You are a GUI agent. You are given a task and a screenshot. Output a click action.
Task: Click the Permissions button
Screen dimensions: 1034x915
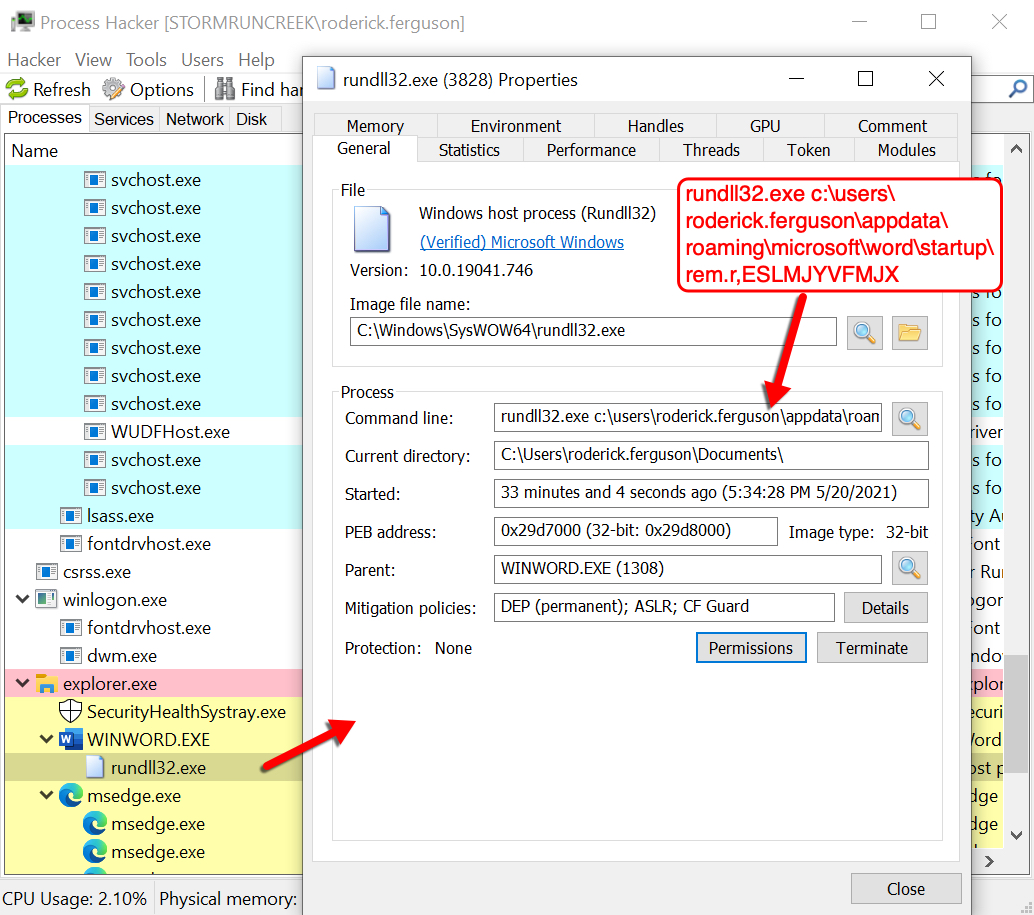coord(751,648)
